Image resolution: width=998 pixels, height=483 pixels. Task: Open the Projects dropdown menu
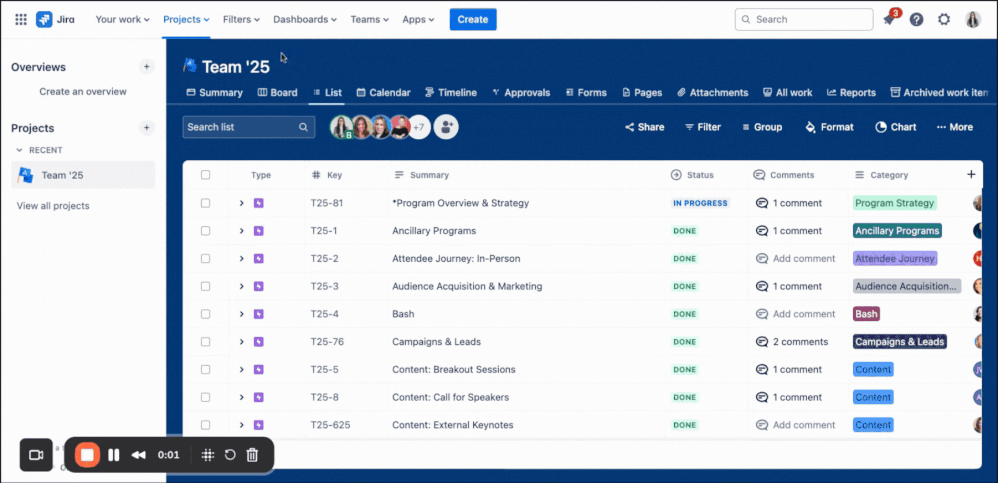coord(186,19)
